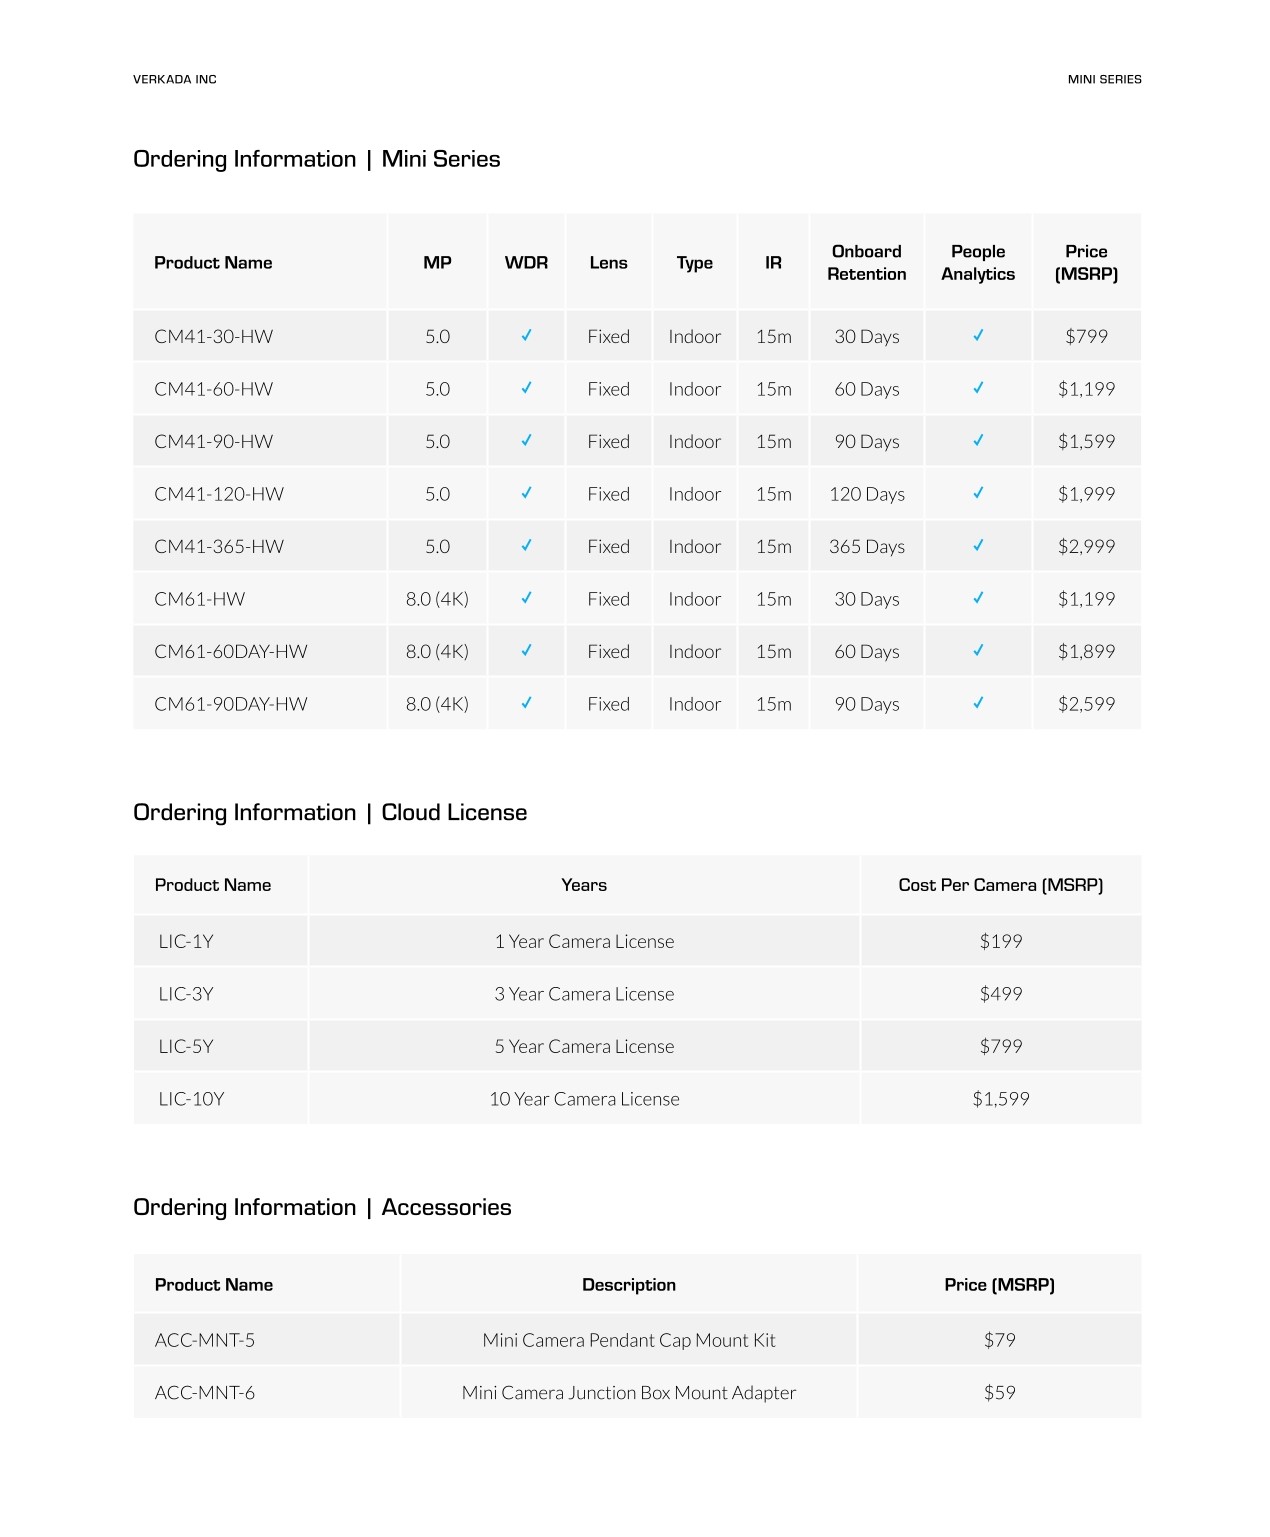Click People Analytics checkmark for CM41-365-HW
The image size is (1270, 1537).
(x=978, y=546)
